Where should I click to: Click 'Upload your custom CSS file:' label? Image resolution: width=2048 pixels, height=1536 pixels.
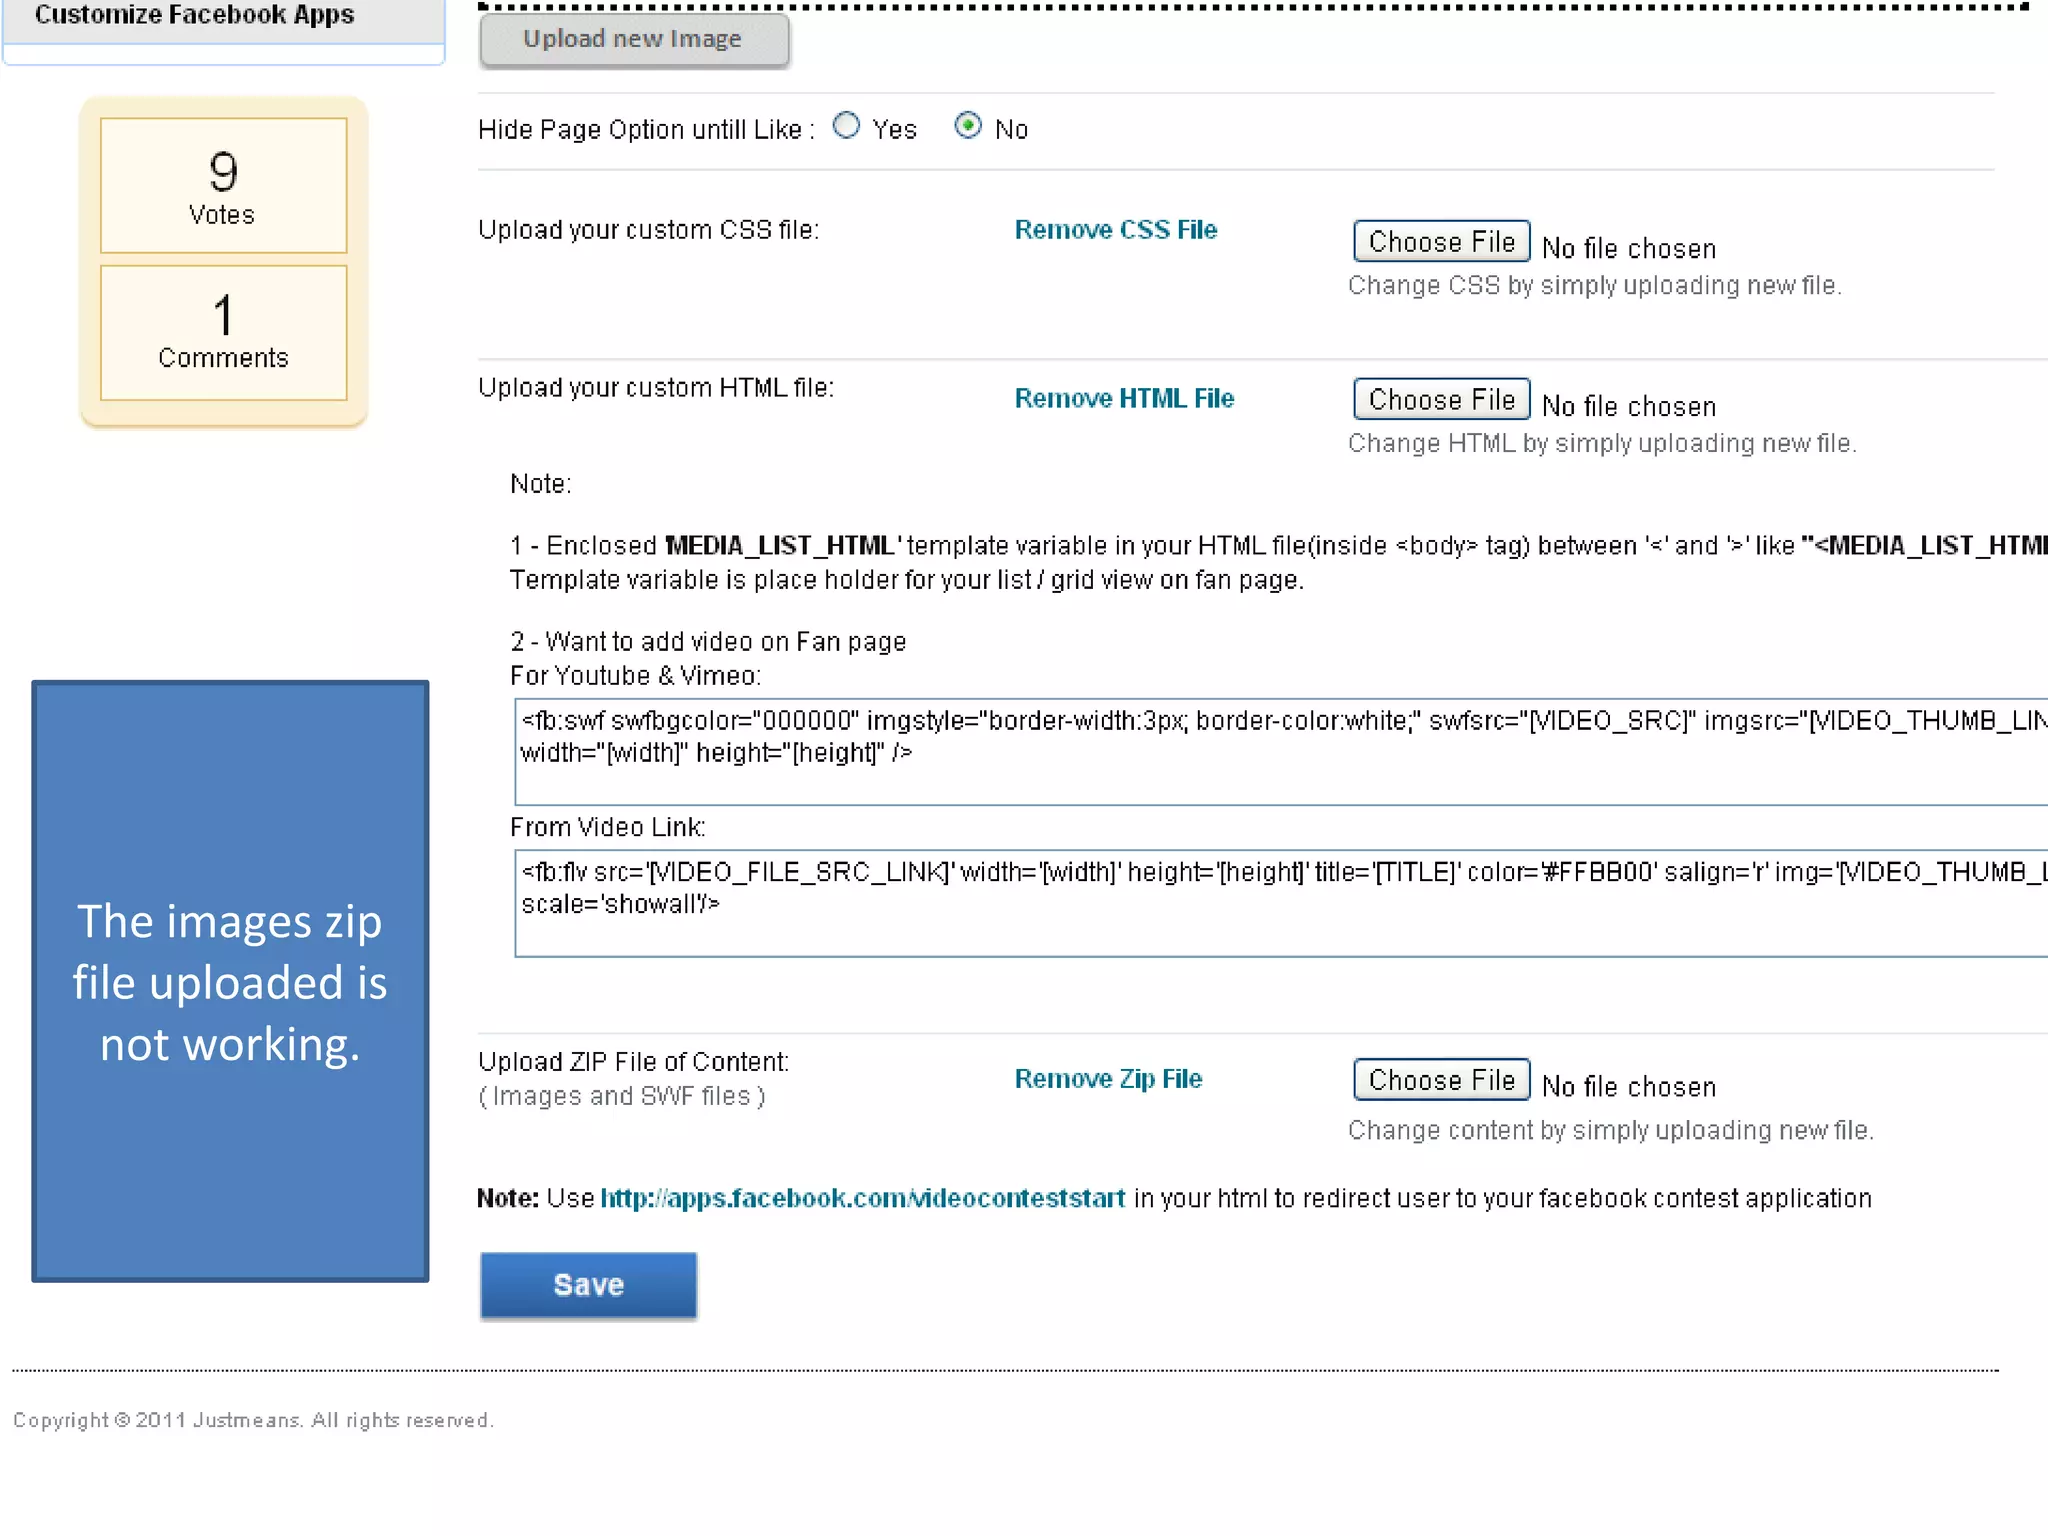648,230
